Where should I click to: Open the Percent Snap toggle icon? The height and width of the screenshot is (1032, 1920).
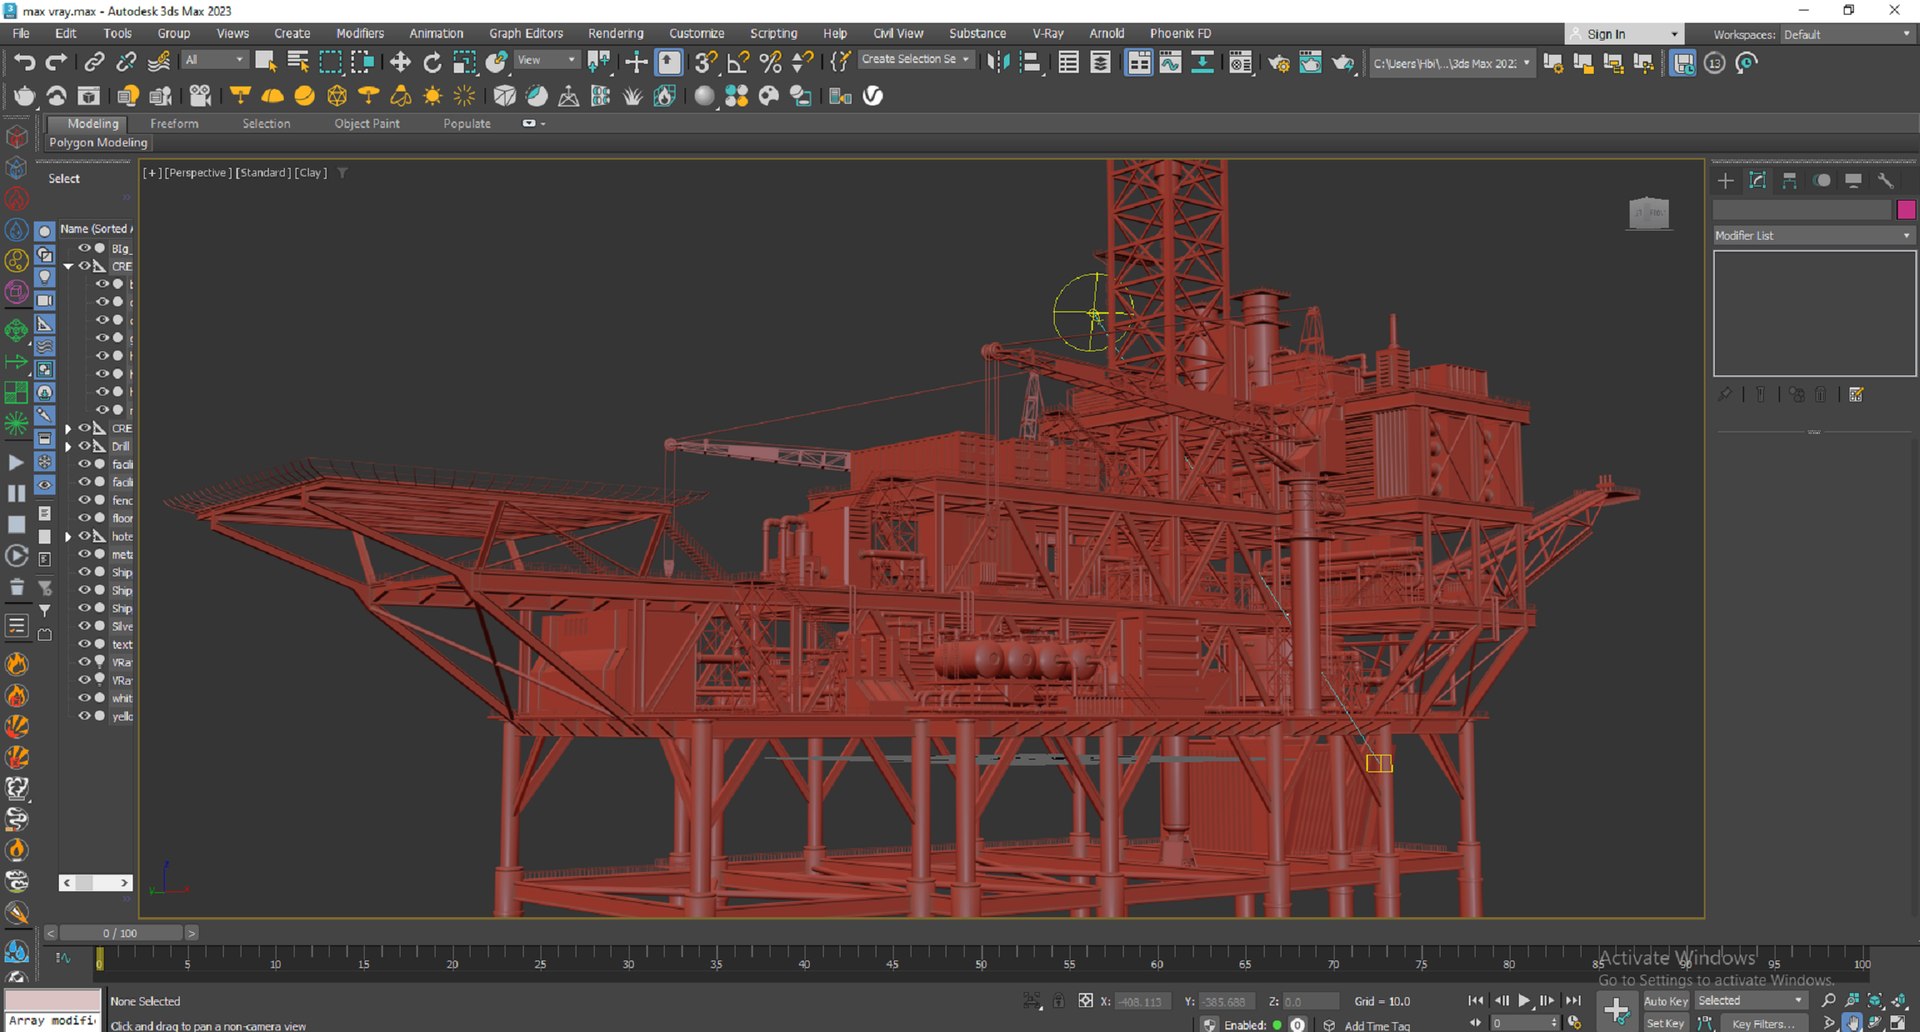coord(770,62)
